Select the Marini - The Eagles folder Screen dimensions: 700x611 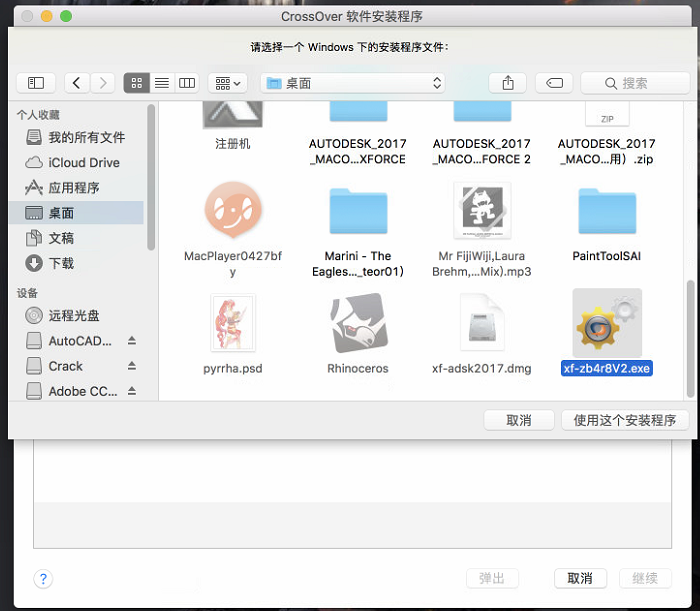pyautogui.click(x=358, y=211)
